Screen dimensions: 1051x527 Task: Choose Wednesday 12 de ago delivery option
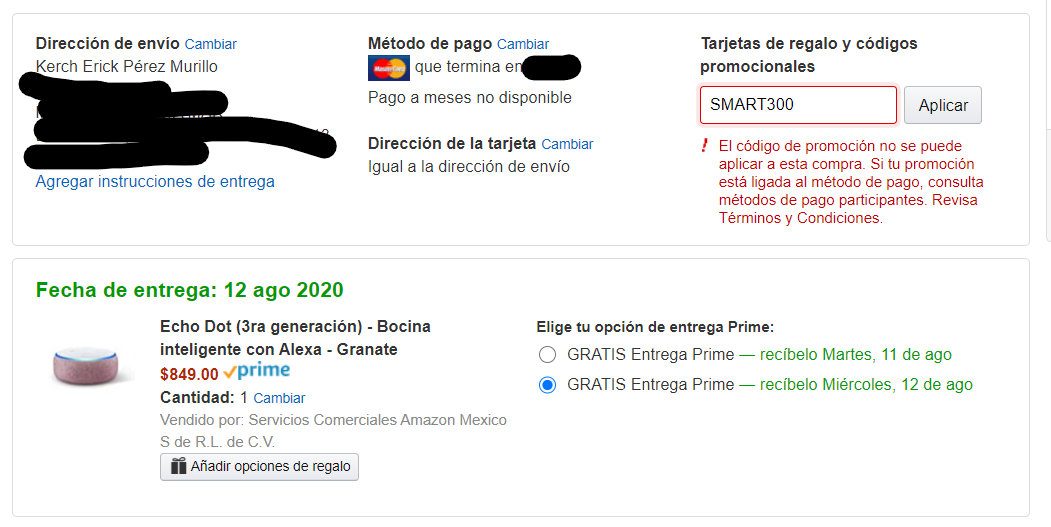[x=547, y=385]
